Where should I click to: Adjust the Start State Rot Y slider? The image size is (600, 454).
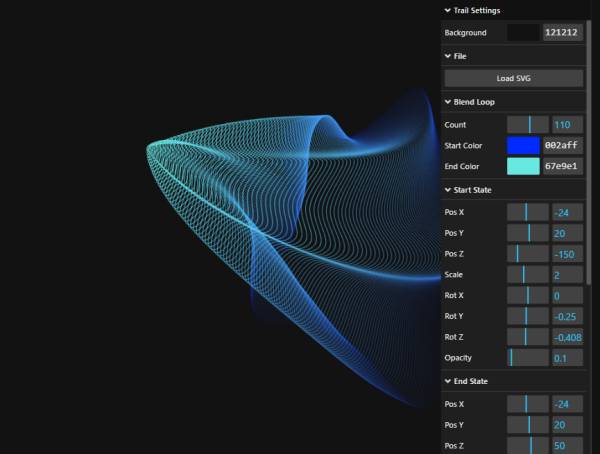click(x=527, y=316)
